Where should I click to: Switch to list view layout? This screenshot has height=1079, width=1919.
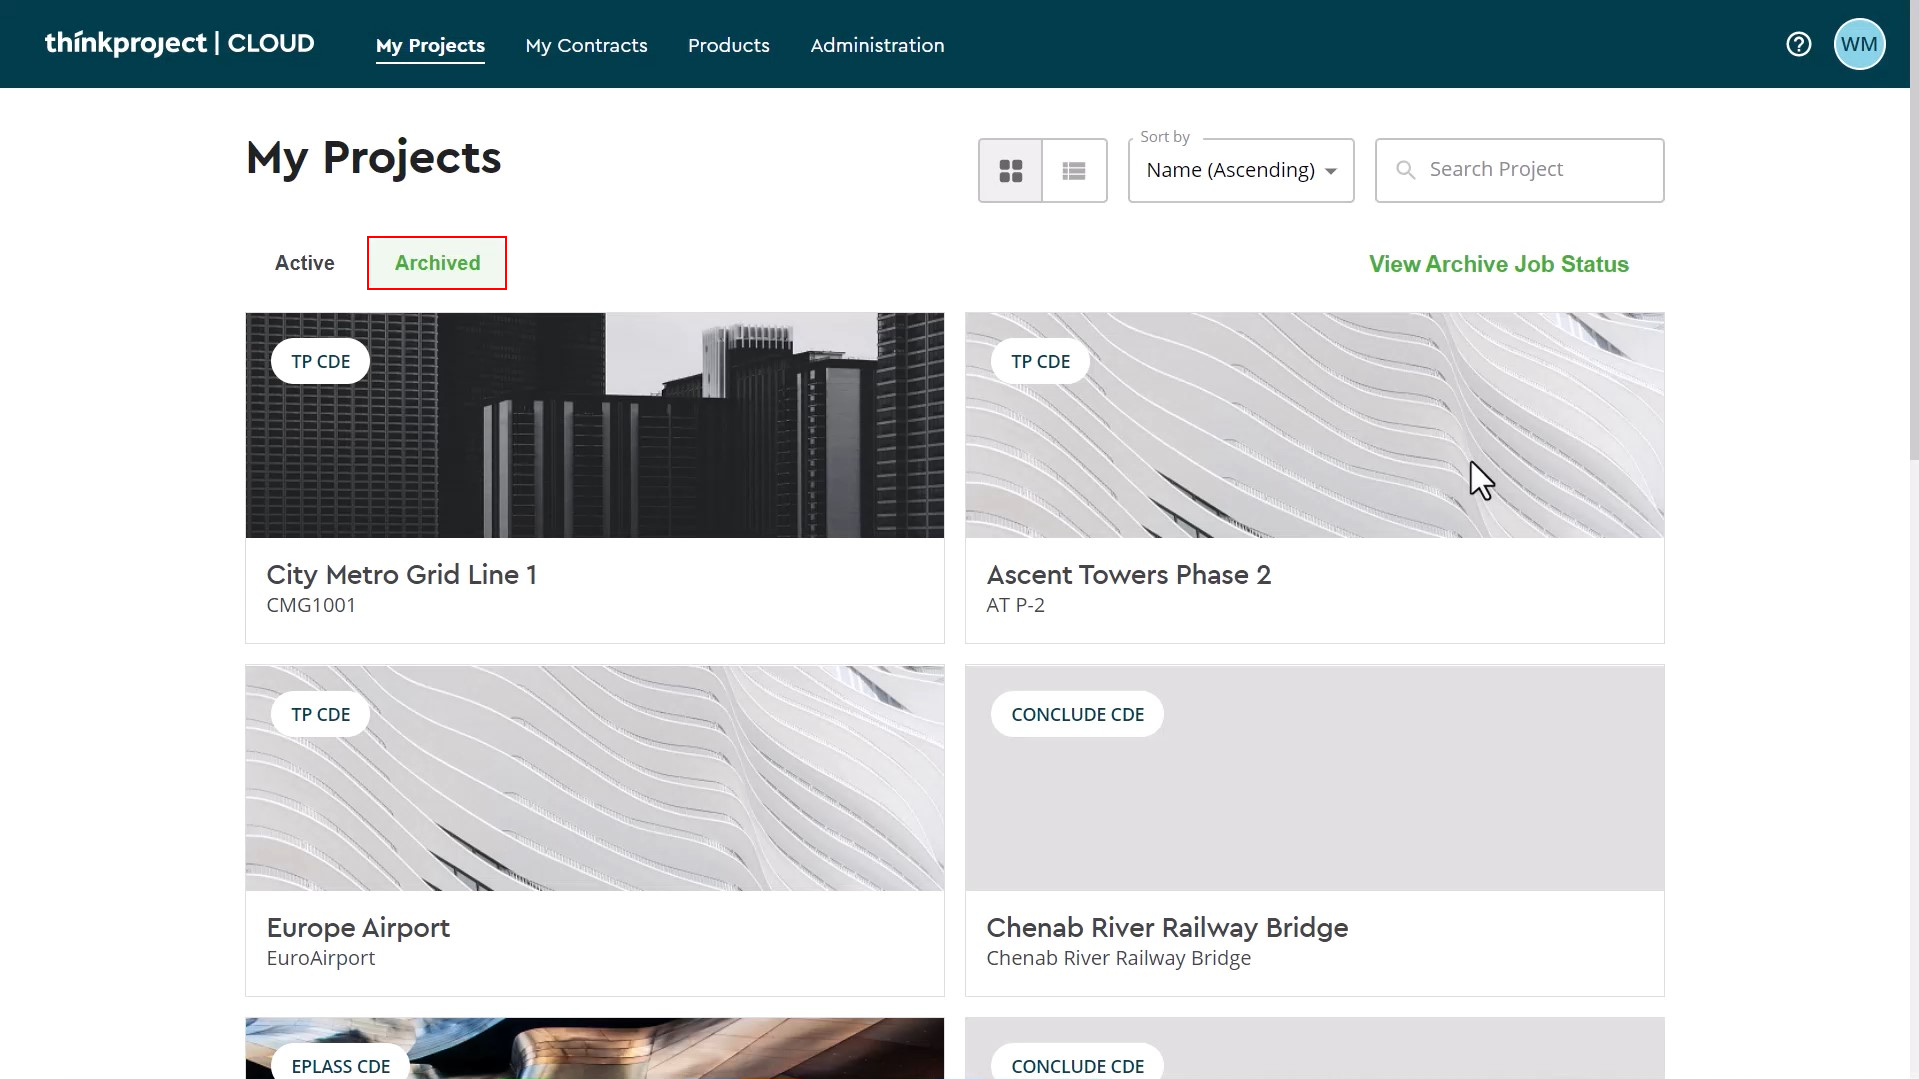click(1074, 171)
